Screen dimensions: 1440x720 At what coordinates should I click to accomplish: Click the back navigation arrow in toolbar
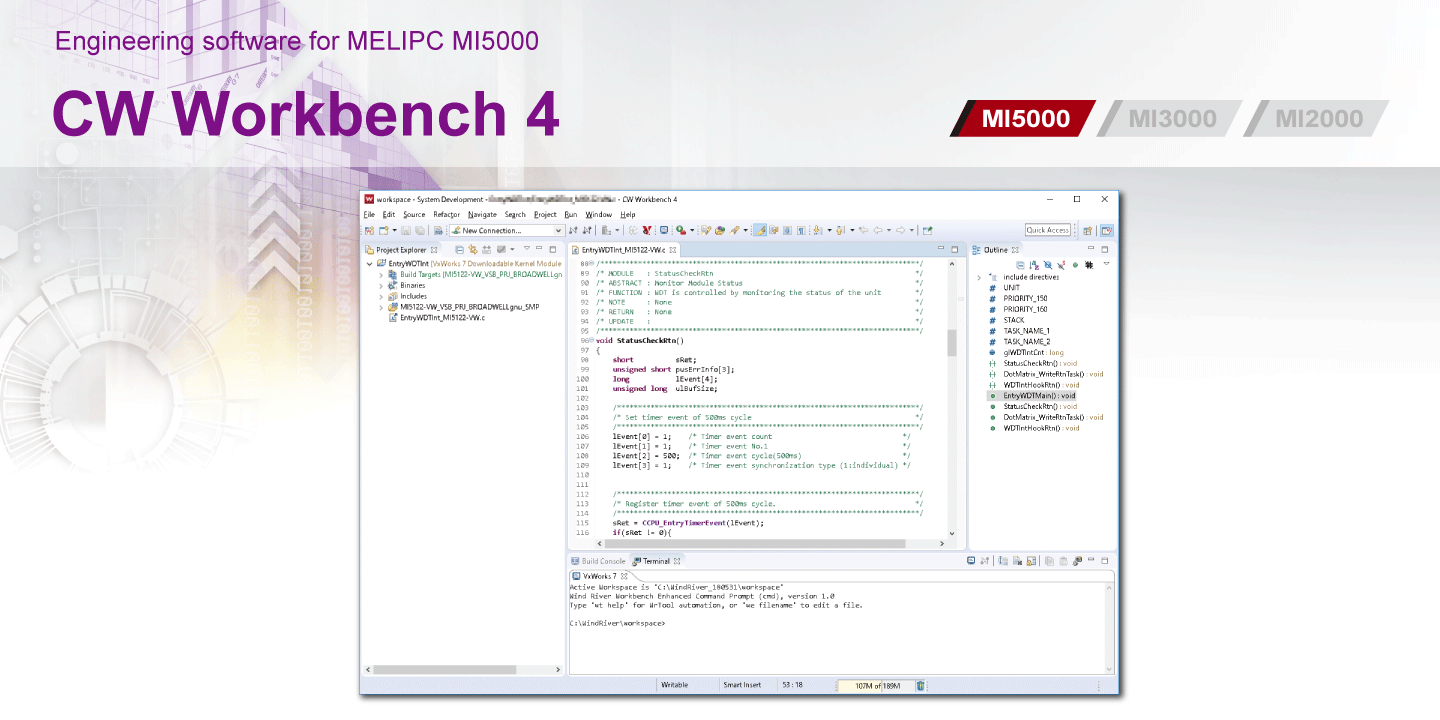pyautogui.click(x=878, y=230)
